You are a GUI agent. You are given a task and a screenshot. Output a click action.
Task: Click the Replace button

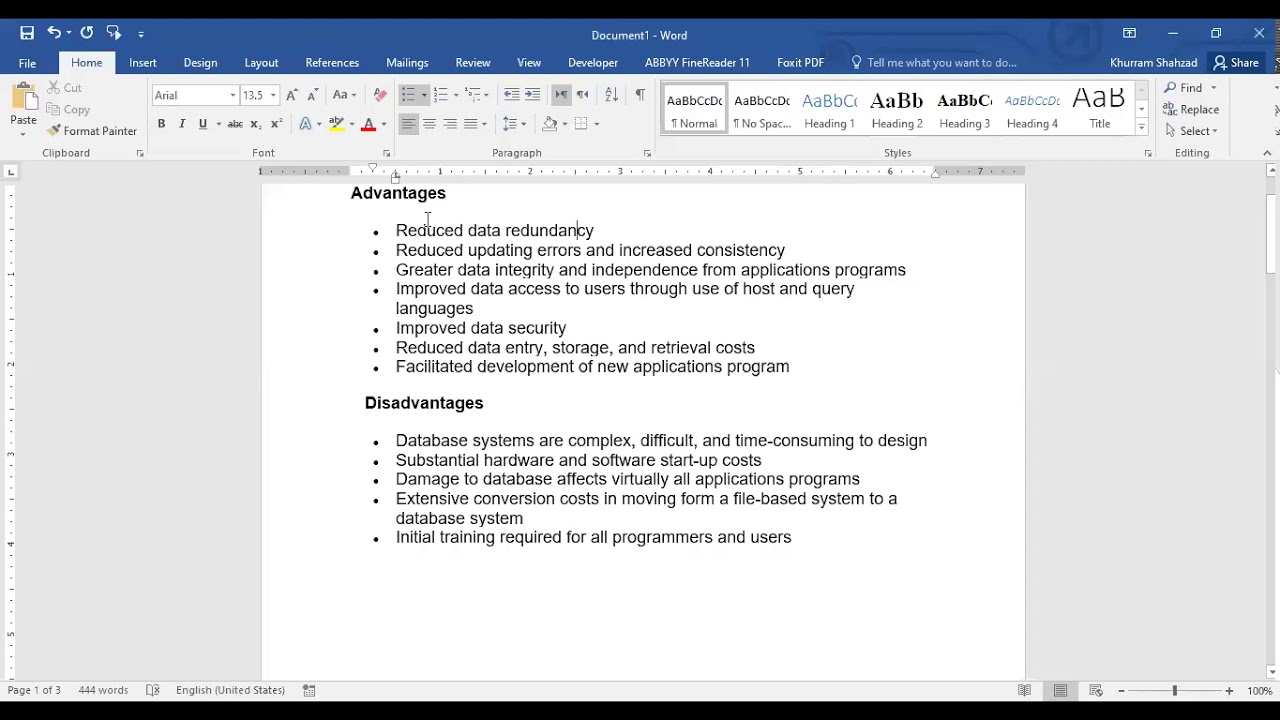click(x=1192, y=110)
